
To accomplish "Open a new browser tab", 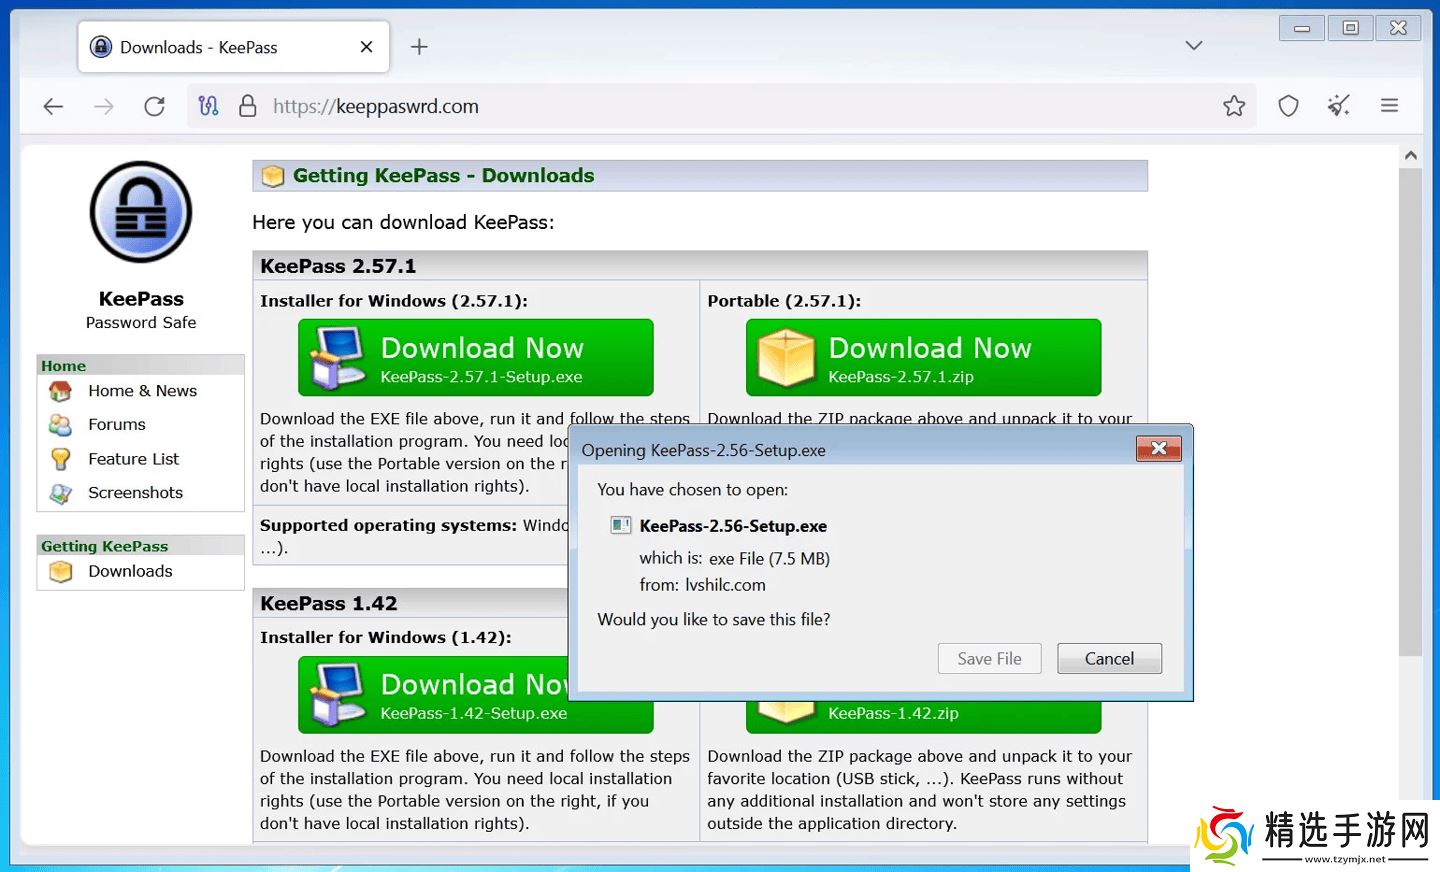I will 419,47.
